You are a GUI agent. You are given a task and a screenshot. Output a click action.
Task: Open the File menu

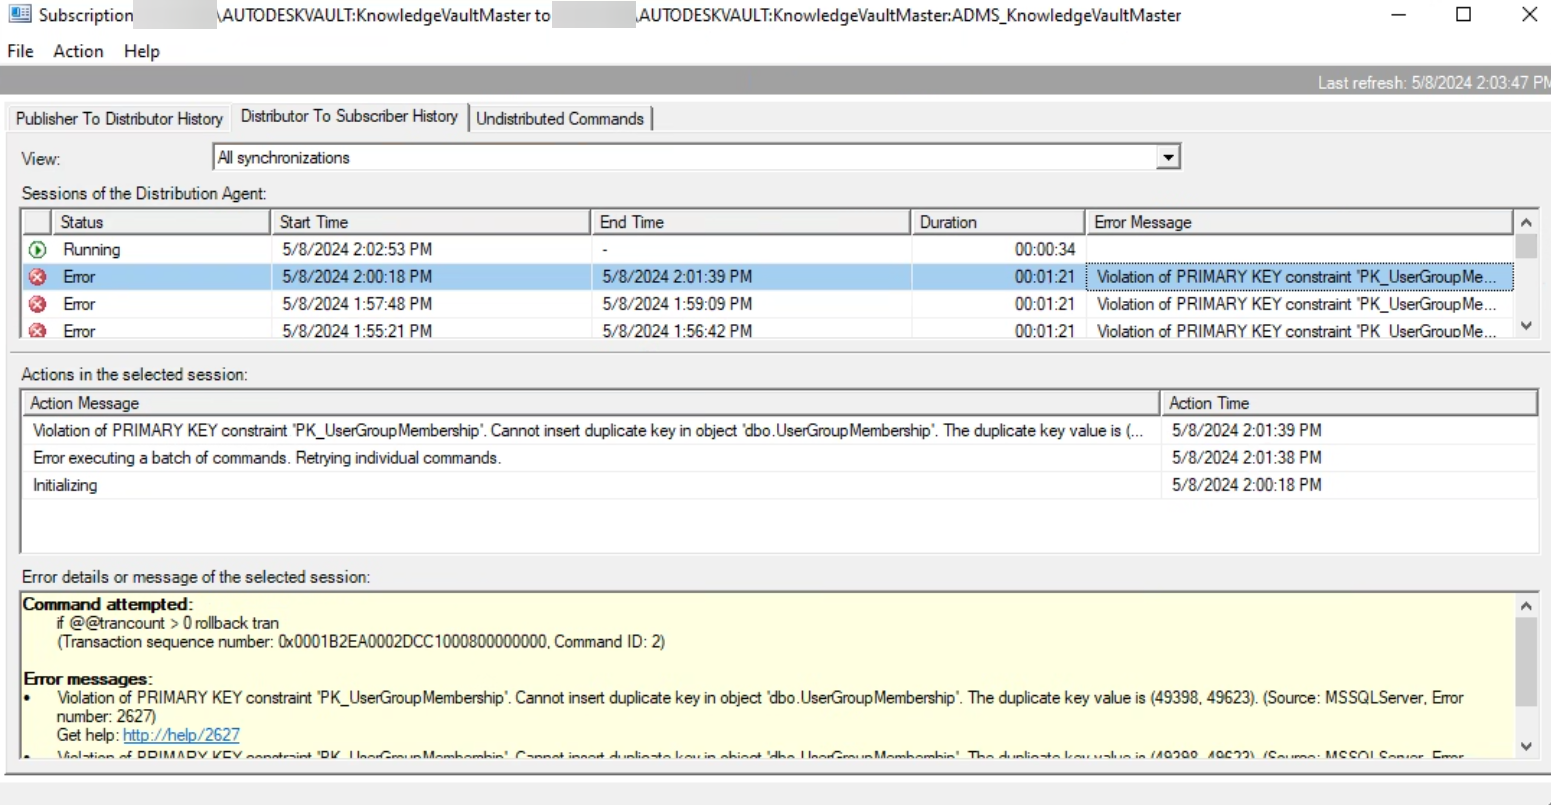pos(19,51)
